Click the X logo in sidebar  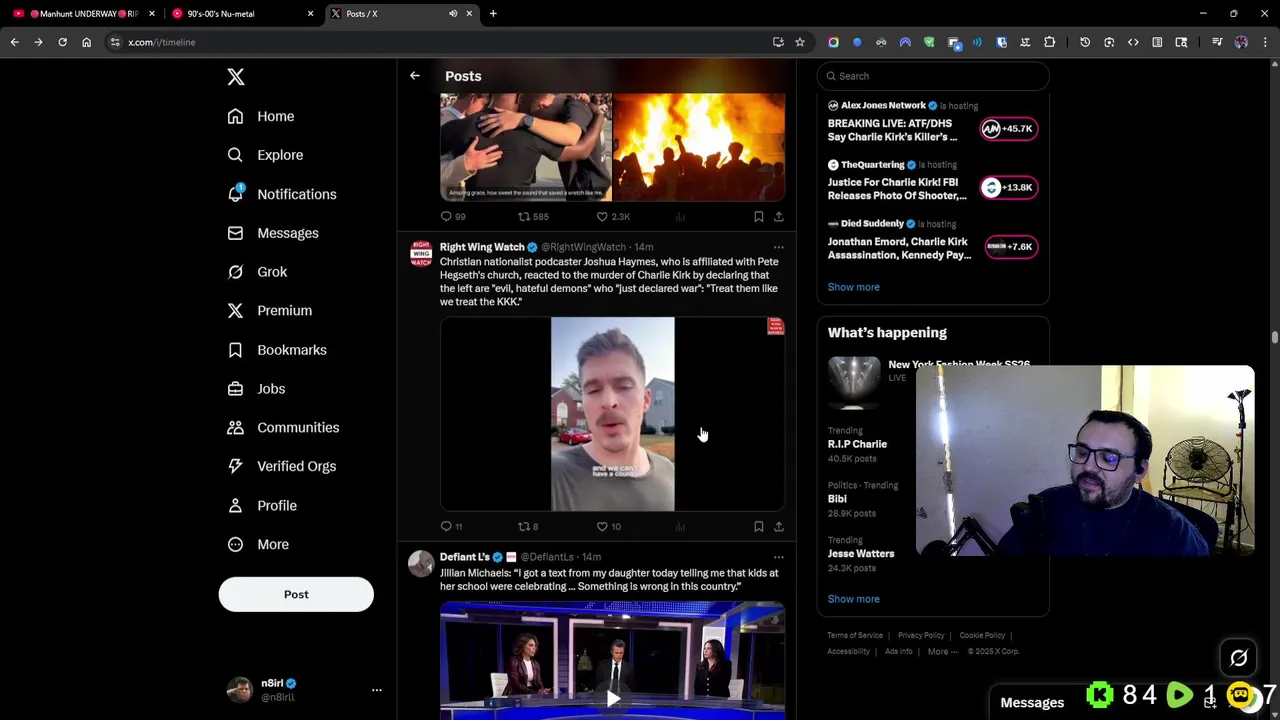pos(236,77)
